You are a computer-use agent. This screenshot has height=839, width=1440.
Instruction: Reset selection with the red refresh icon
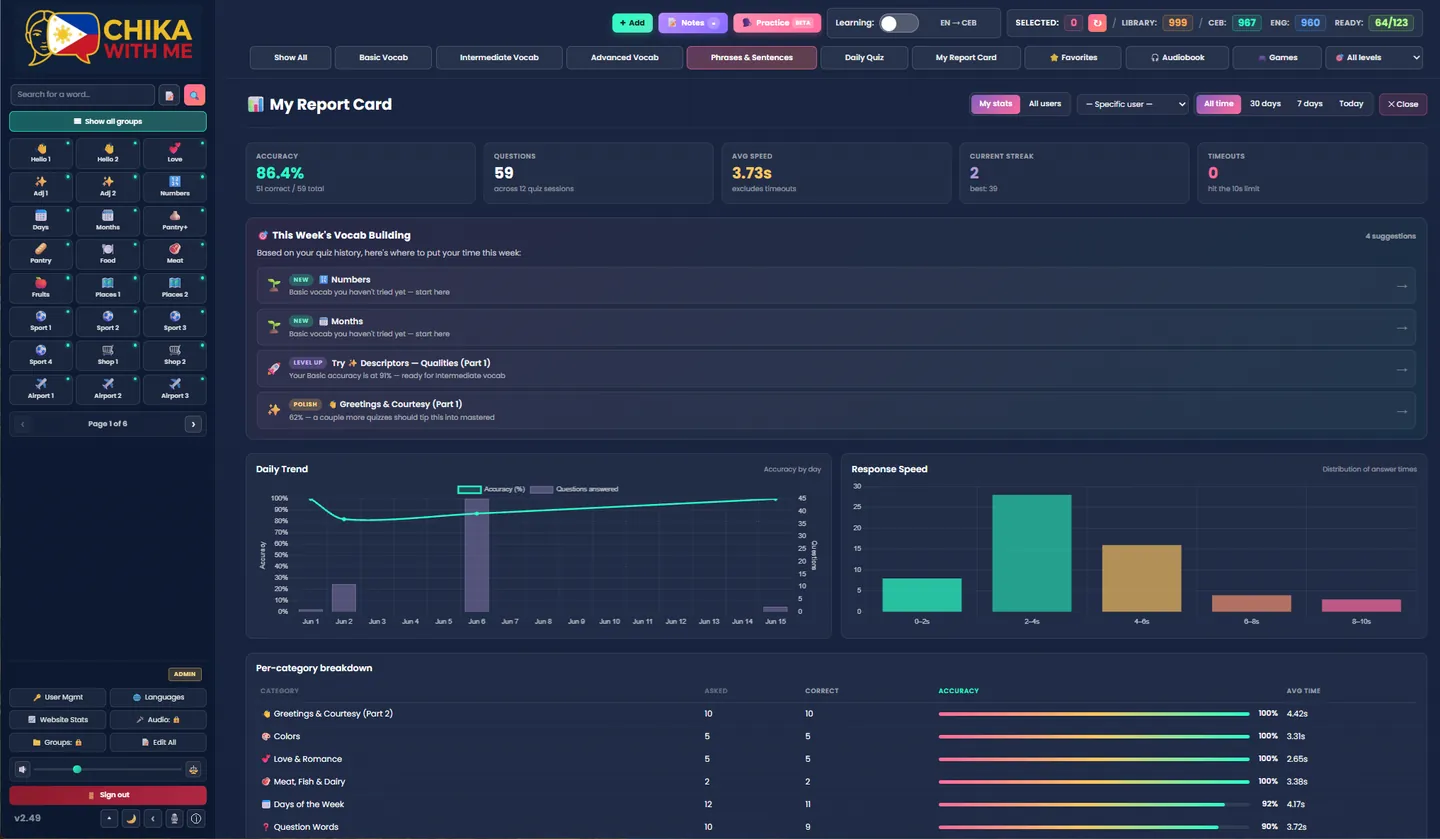pos(1098,22)
